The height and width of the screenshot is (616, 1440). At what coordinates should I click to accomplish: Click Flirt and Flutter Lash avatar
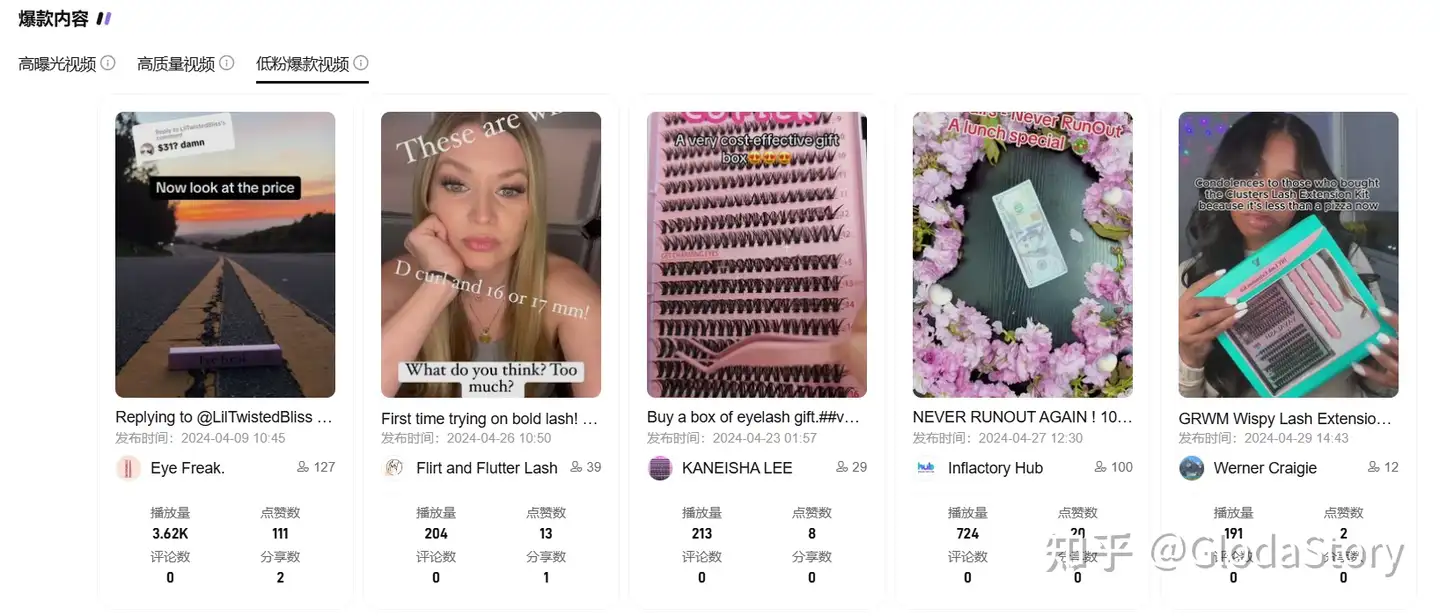click(394, 468)
